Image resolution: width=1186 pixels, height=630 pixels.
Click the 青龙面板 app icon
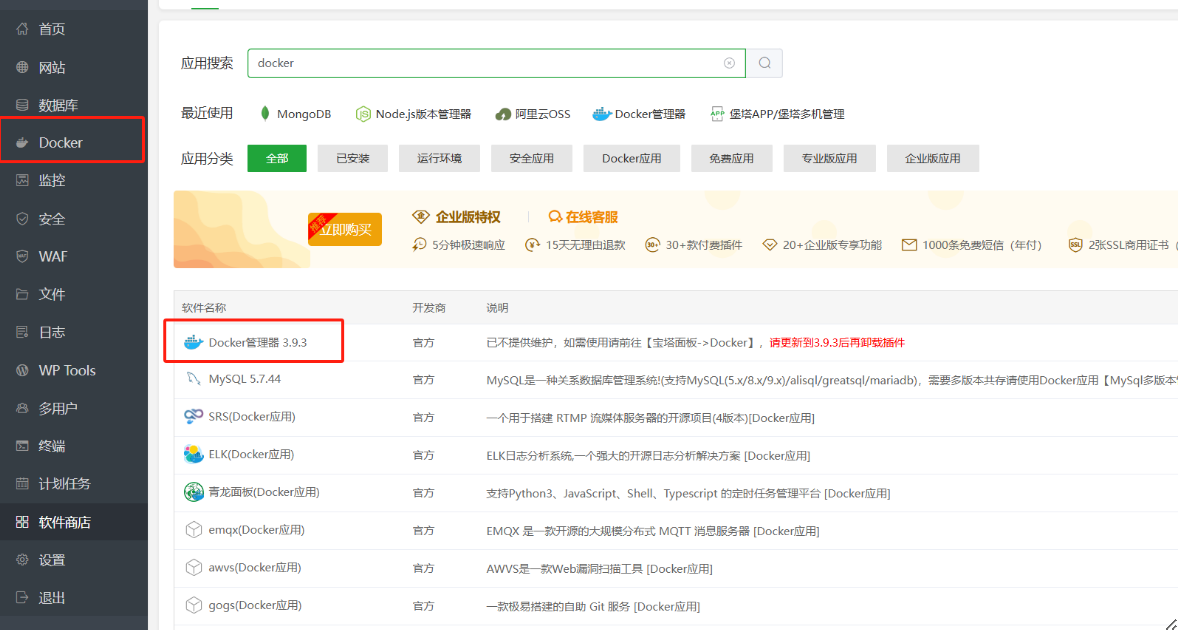(194, 492)
